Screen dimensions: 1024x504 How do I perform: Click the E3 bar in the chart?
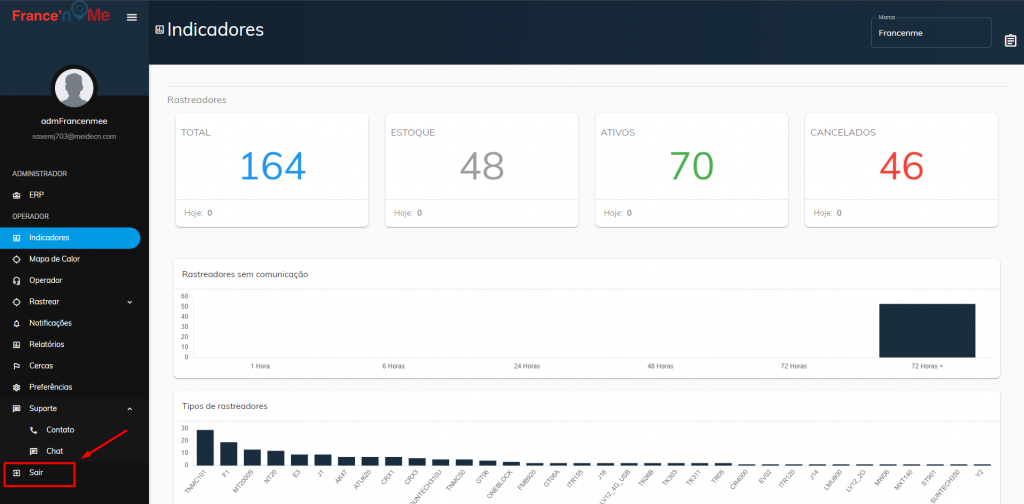300,460
